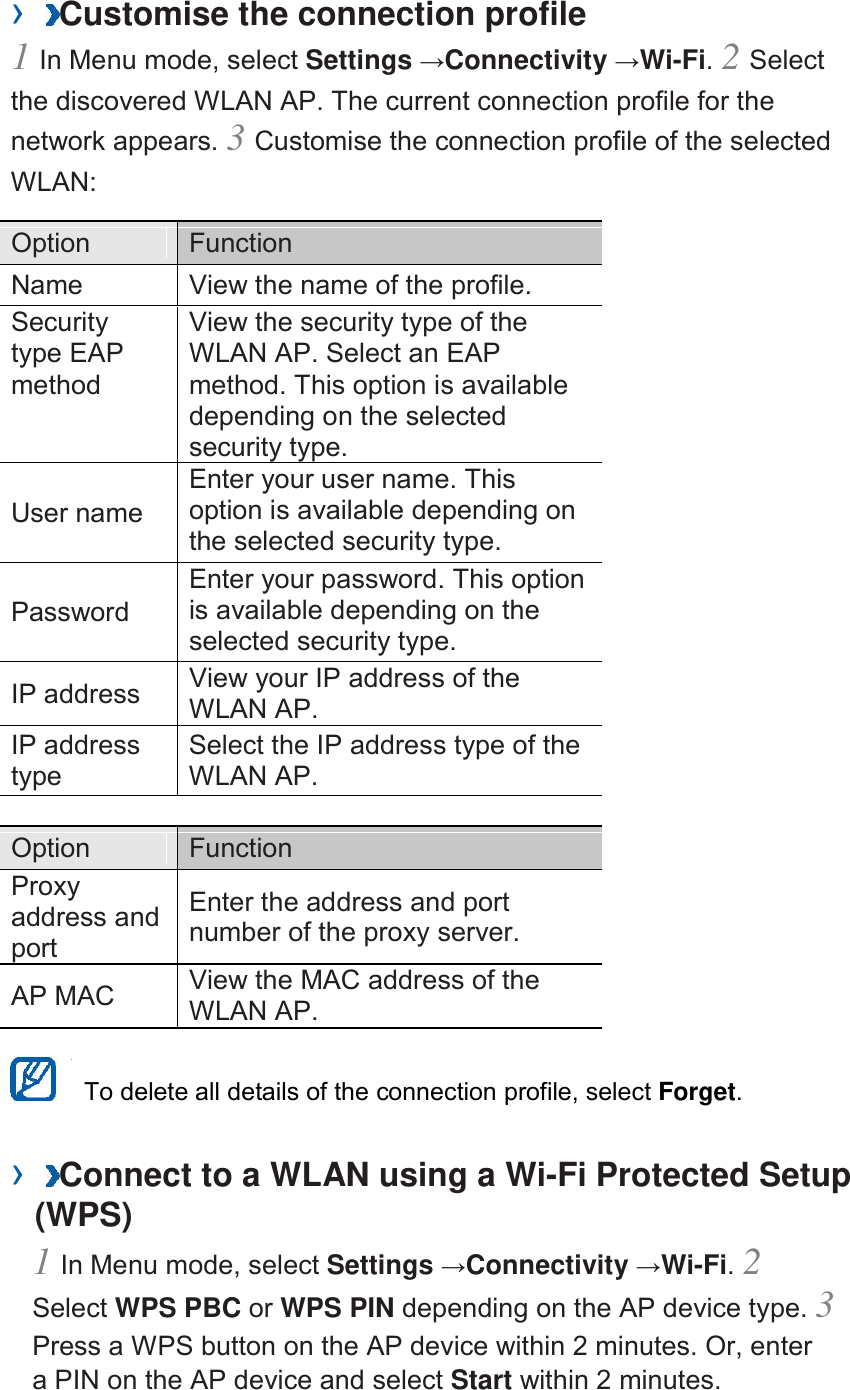Click the 'Option' header of the first table
850x1390 pixels.
pos(51,243)
